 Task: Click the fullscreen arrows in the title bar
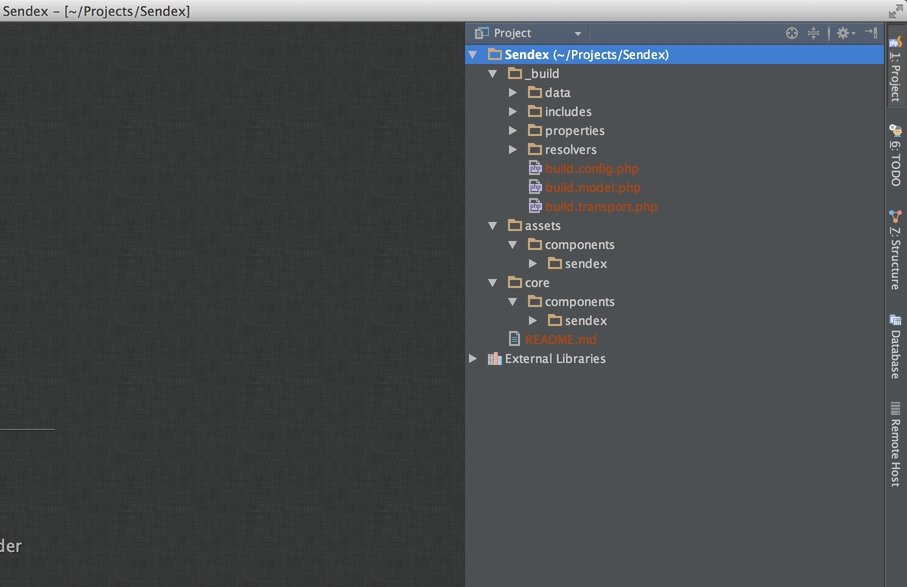coord(895,10)
